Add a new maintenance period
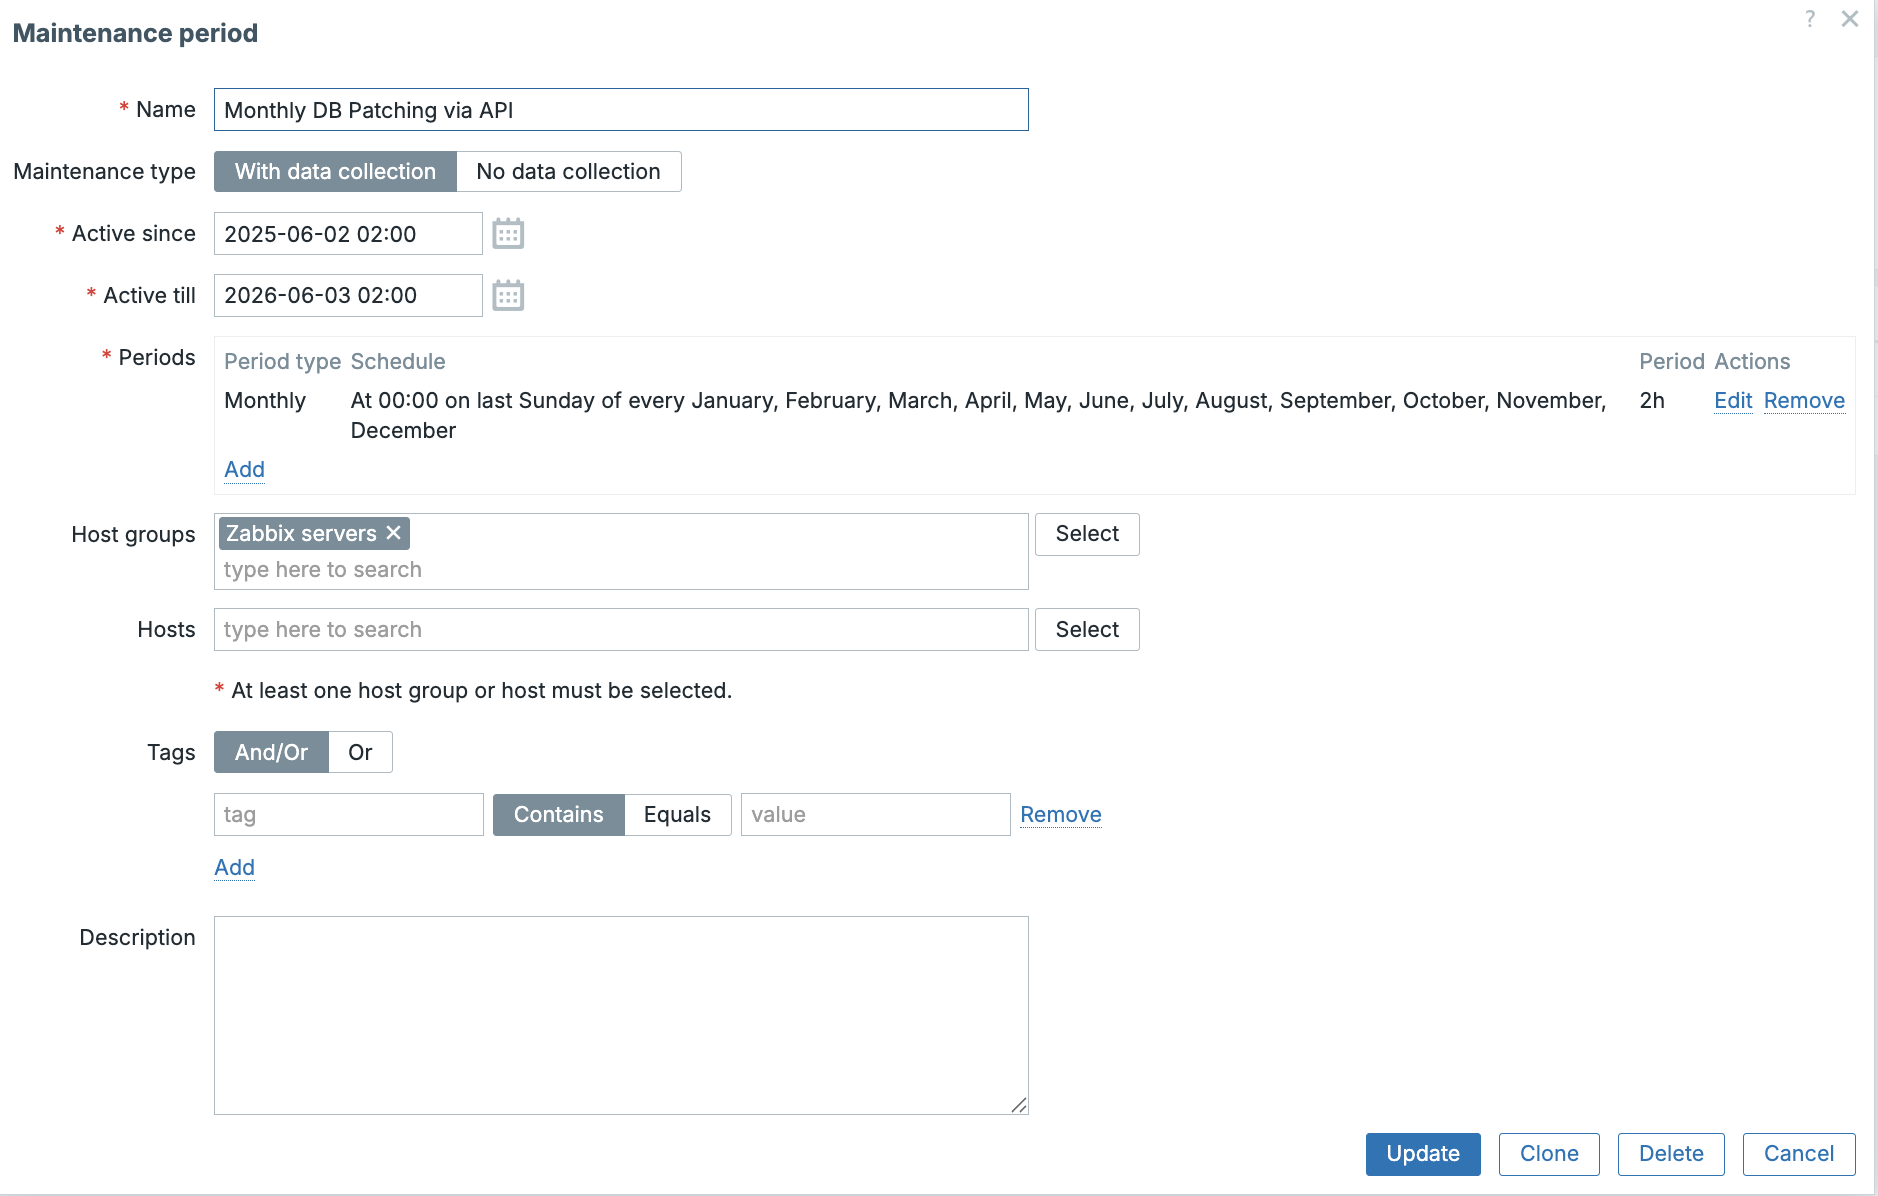The image size is (1878, 1196). (x=244, y=470)
